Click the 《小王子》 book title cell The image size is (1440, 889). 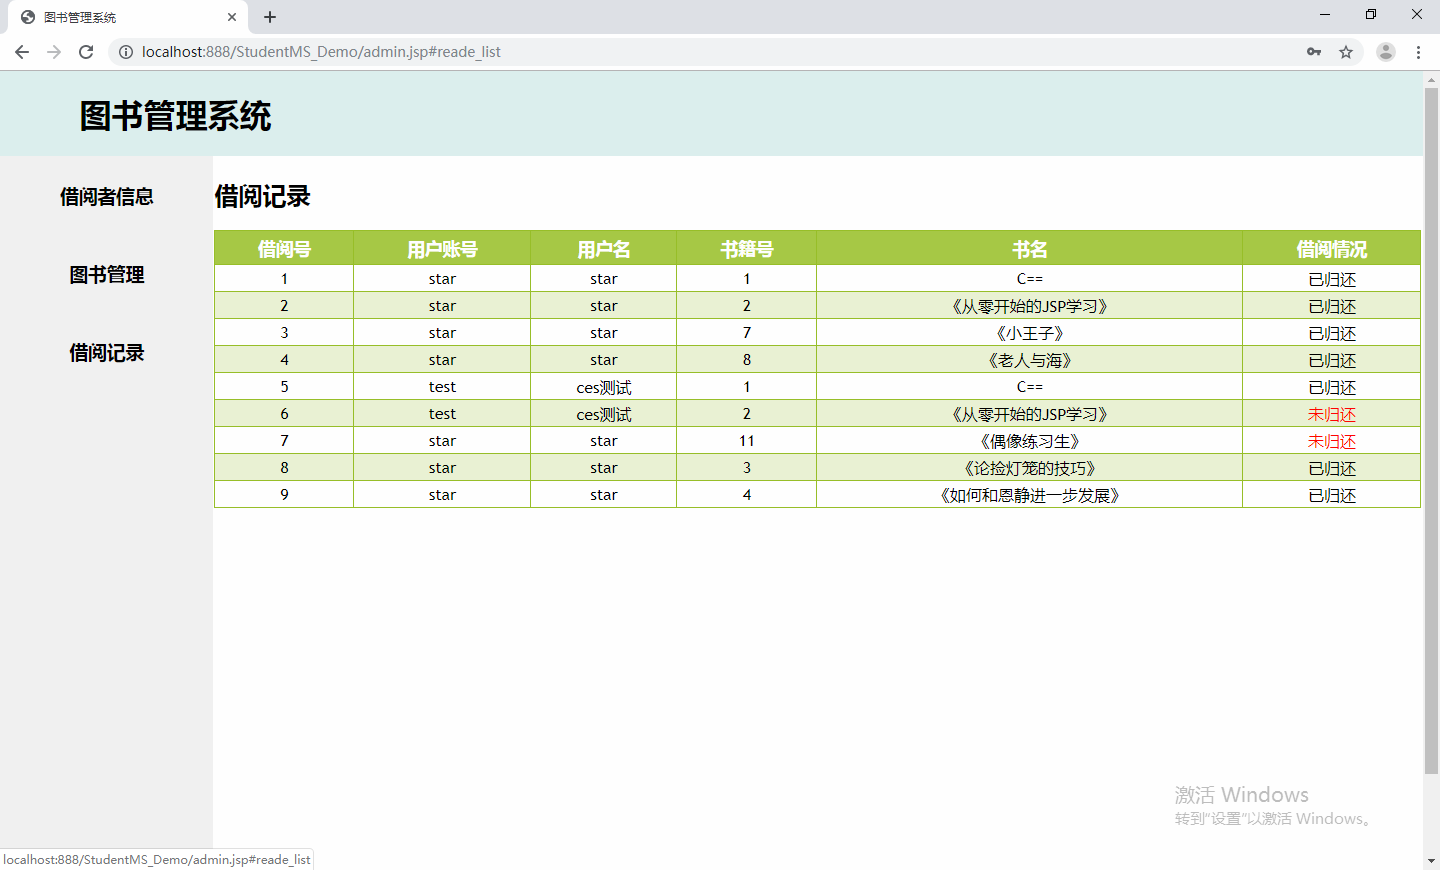1029,333
